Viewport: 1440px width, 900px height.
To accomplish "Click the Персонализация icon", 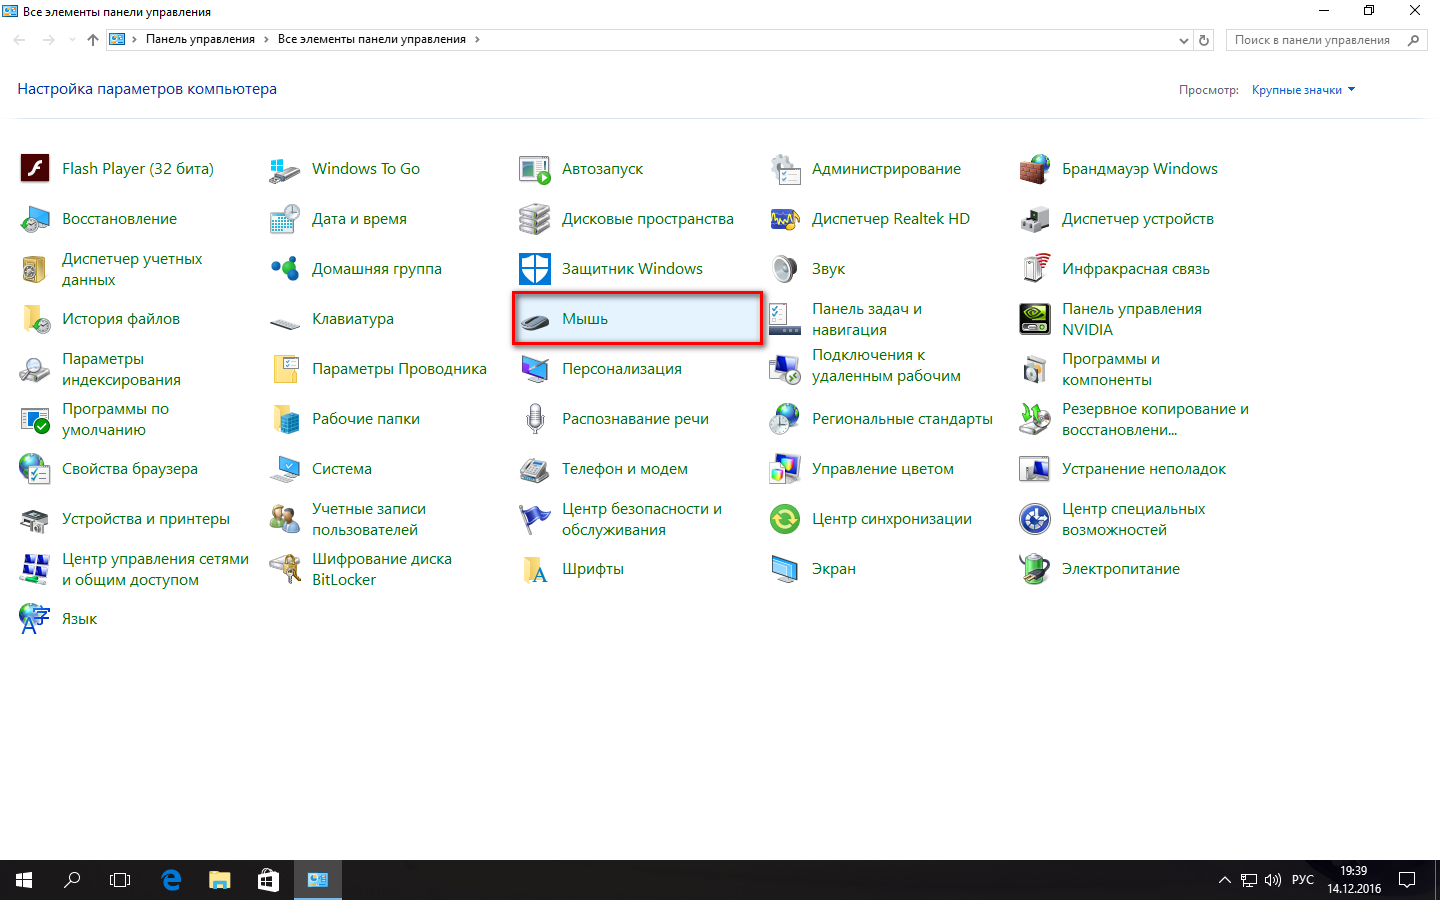I will (535, 369).
